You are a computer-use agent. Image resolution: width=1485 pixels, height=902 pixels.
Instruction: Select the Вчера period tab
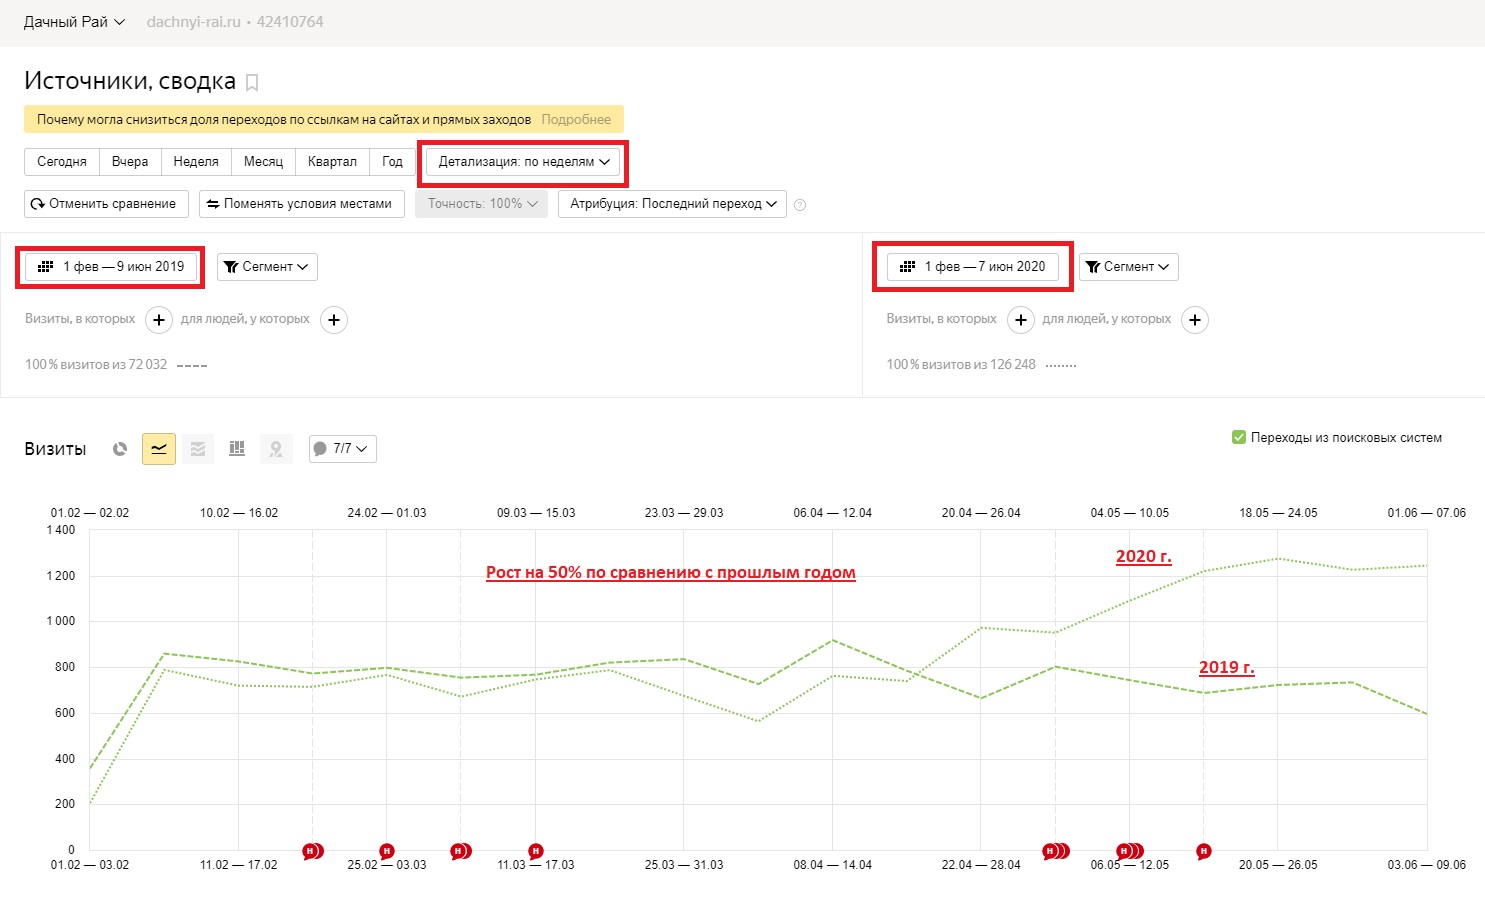click(130, 162)
